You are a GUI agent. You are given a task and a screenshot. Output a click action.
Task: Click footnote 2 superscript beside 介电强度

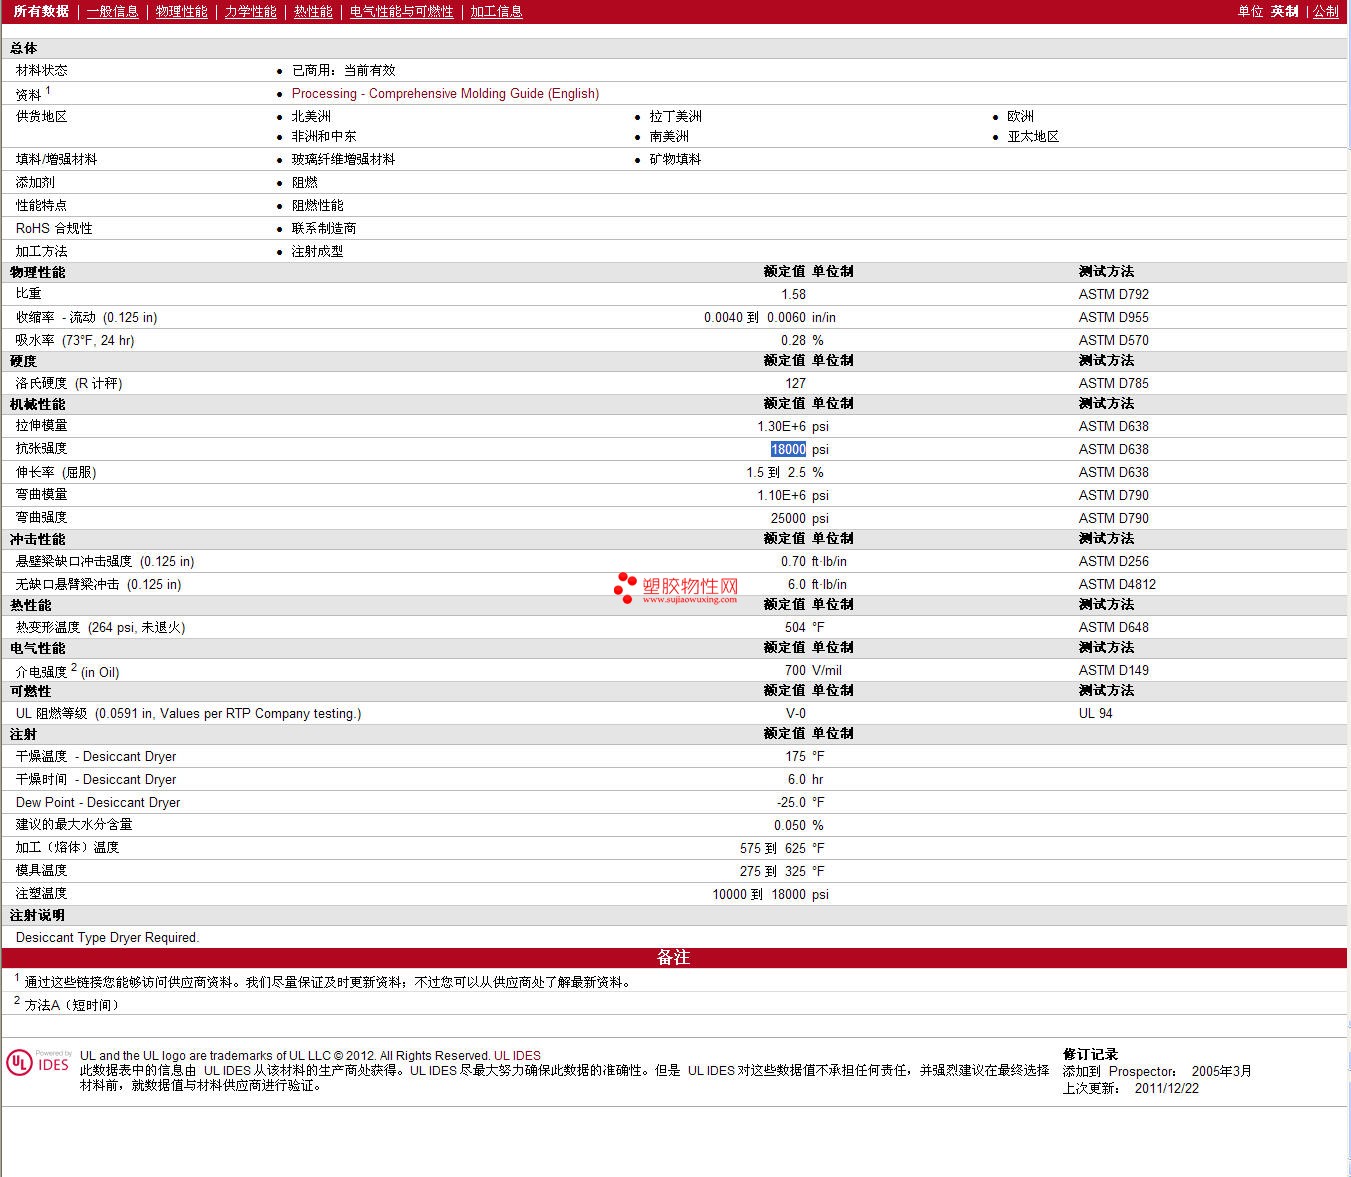[x=74, y=667]
